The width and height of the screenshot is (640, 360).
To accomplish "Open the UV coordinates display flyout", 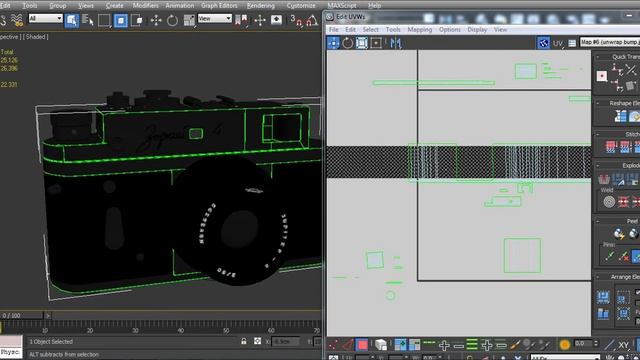I will point(558,43).
